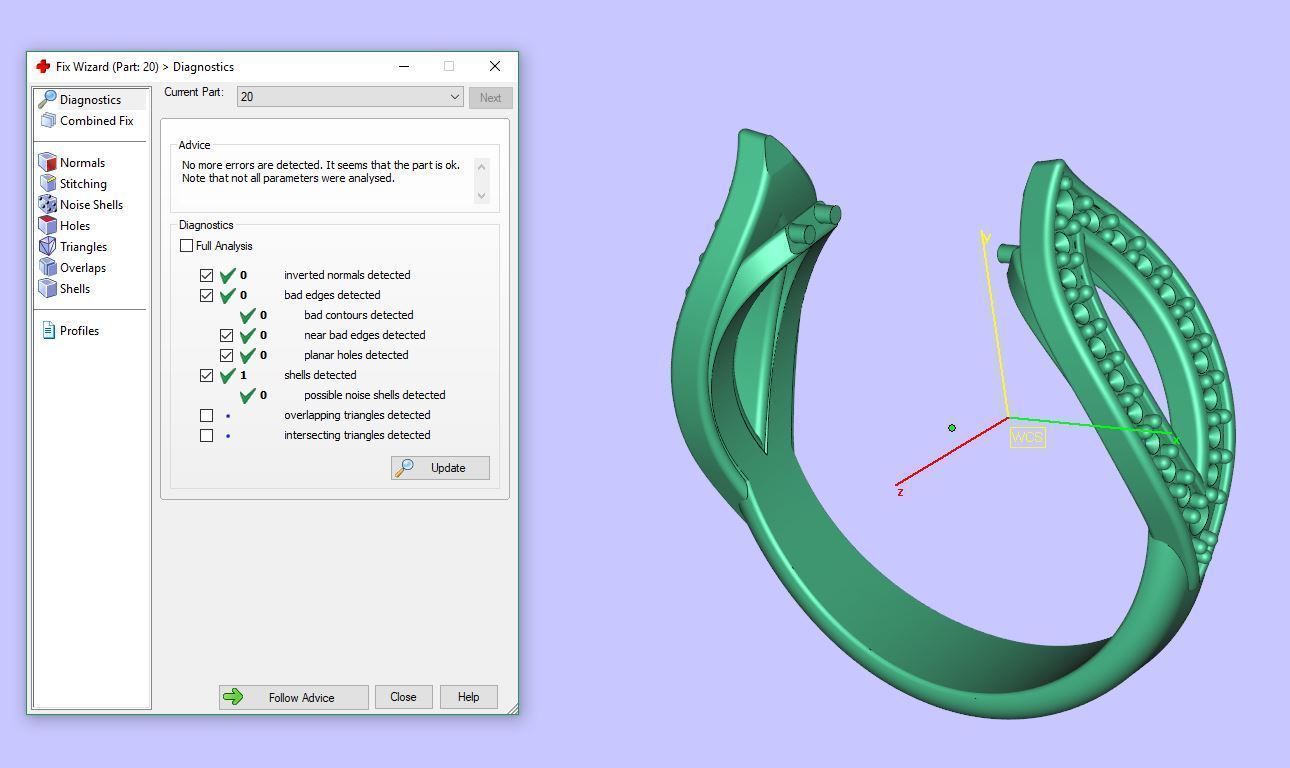Check the intersecting triangles detected box

click(207, 435)
